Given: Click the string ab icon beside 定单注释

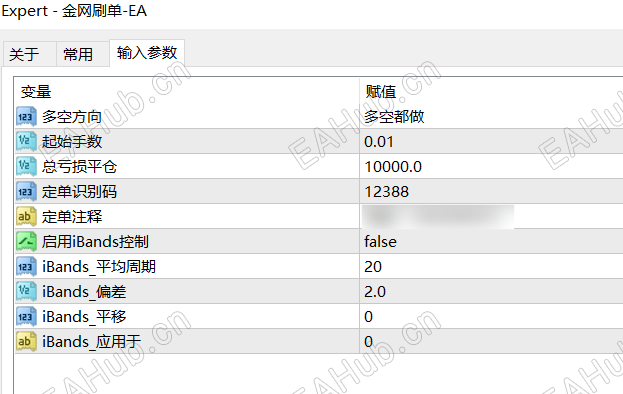Looking at the screenshot, I should (x=26, y=216).
